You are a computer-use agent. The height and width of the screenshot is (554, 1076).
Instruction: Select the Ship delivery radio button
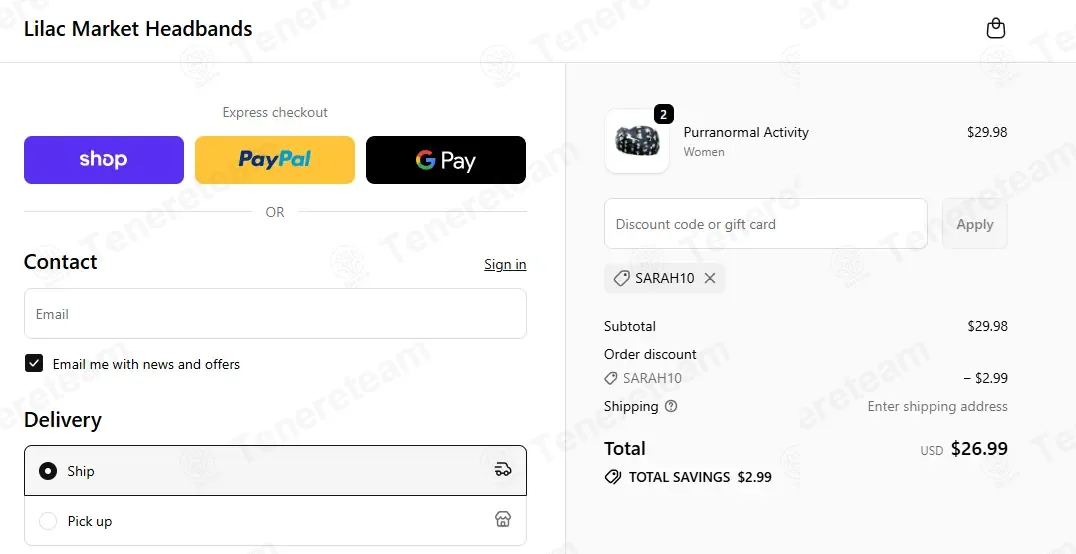(48, 471)
